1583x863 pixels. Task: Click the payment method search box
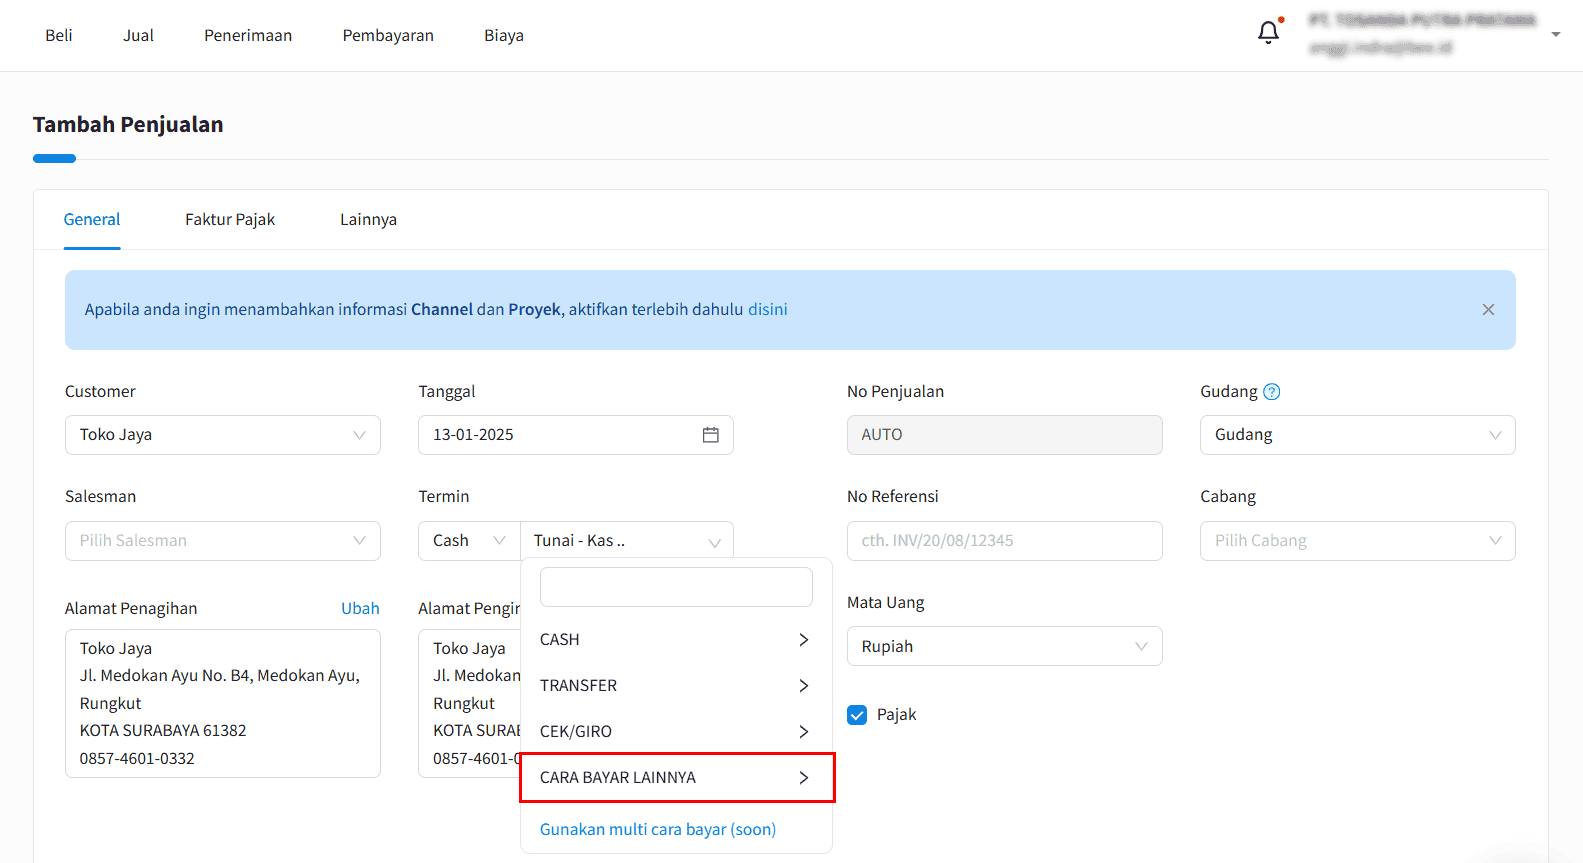tap(676, 587)
